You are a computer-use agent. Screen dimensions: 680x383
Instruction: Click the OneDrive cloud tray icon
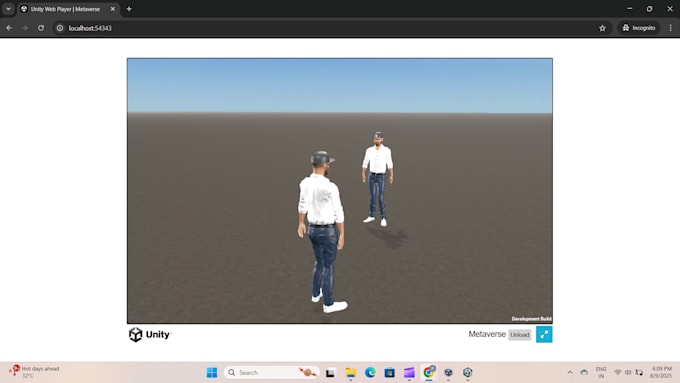click(584, 373)
